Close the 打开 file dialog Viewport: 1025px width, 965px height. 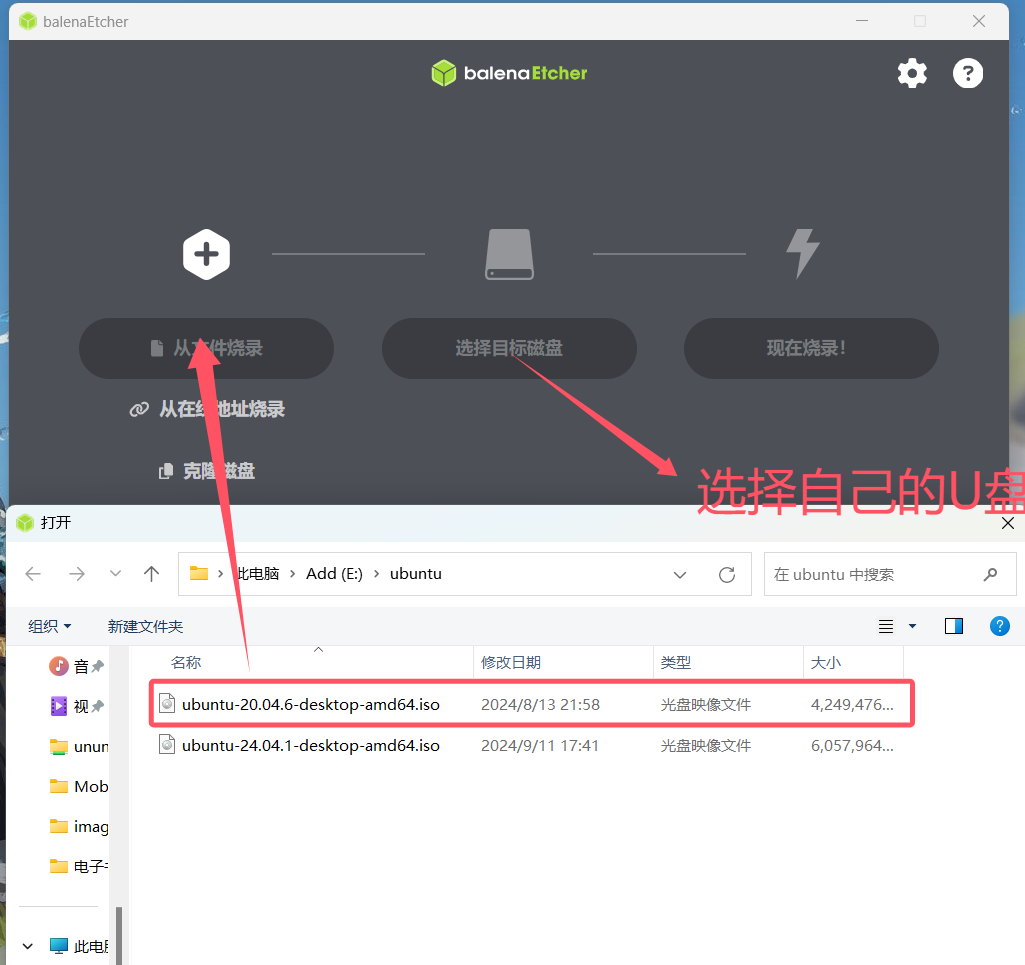coord(1007,523)
